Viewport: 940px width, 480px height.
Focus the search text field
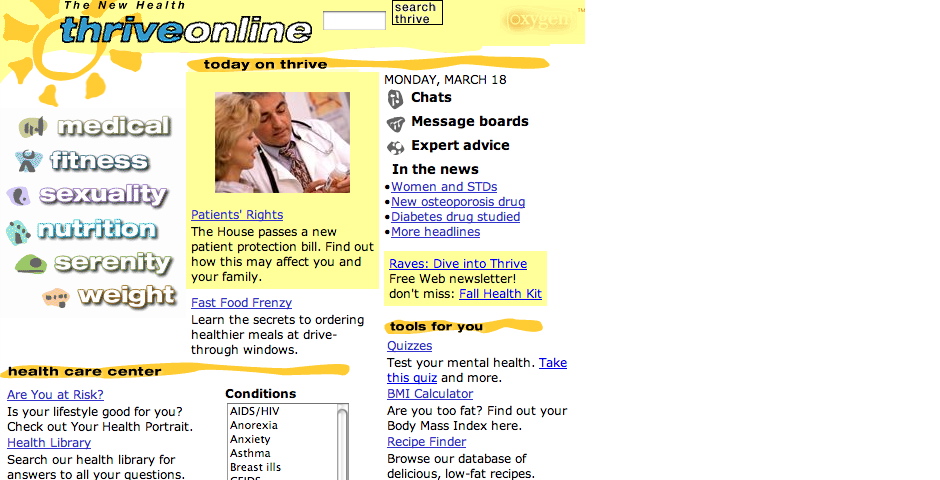tap(354, 20)
